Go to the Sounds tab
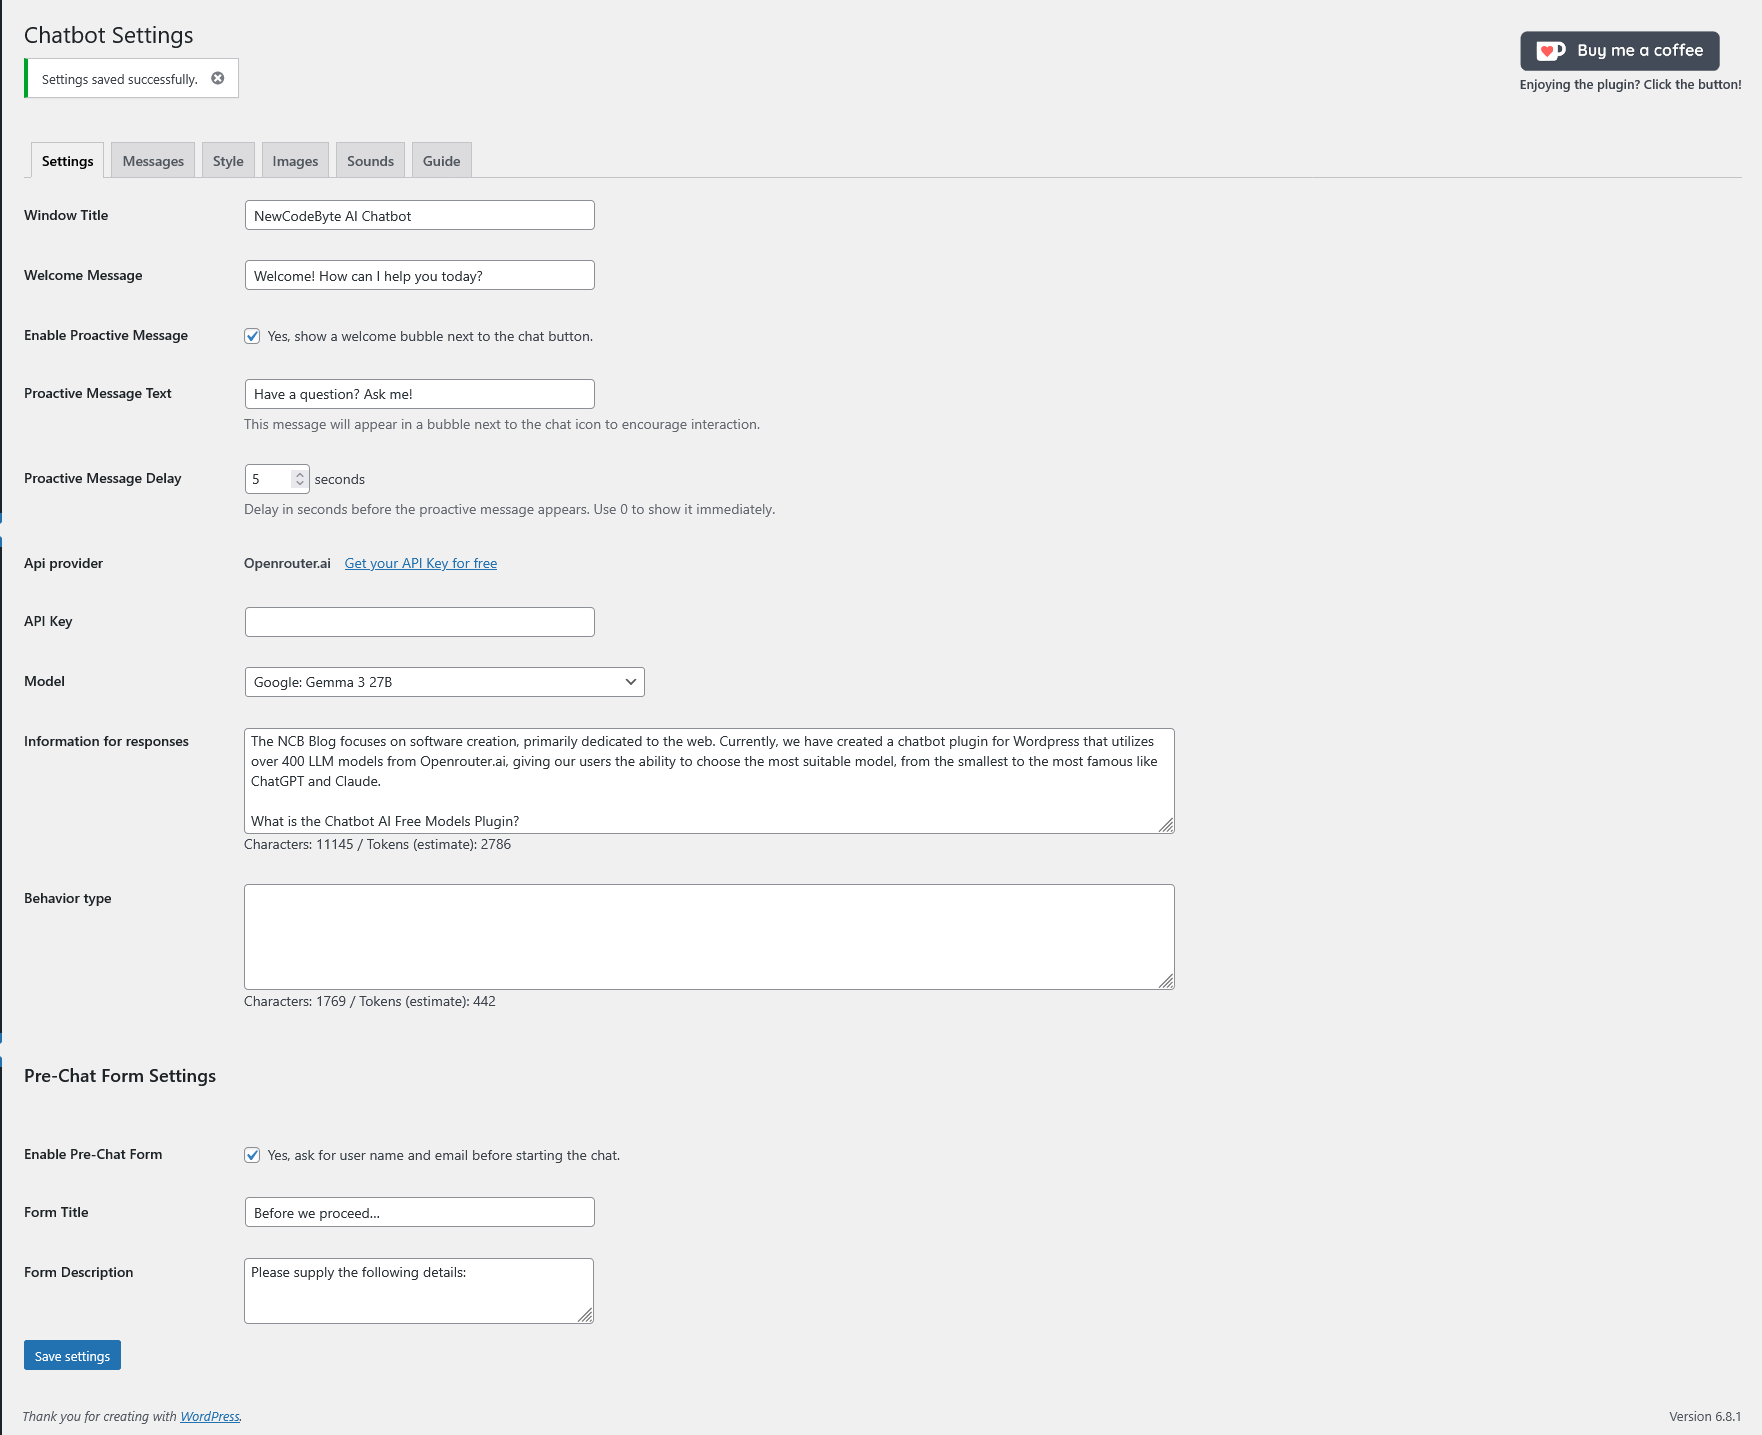The width and height of the screenshot is (1762, 1435). pyautogui.click(x=370, y=161)
